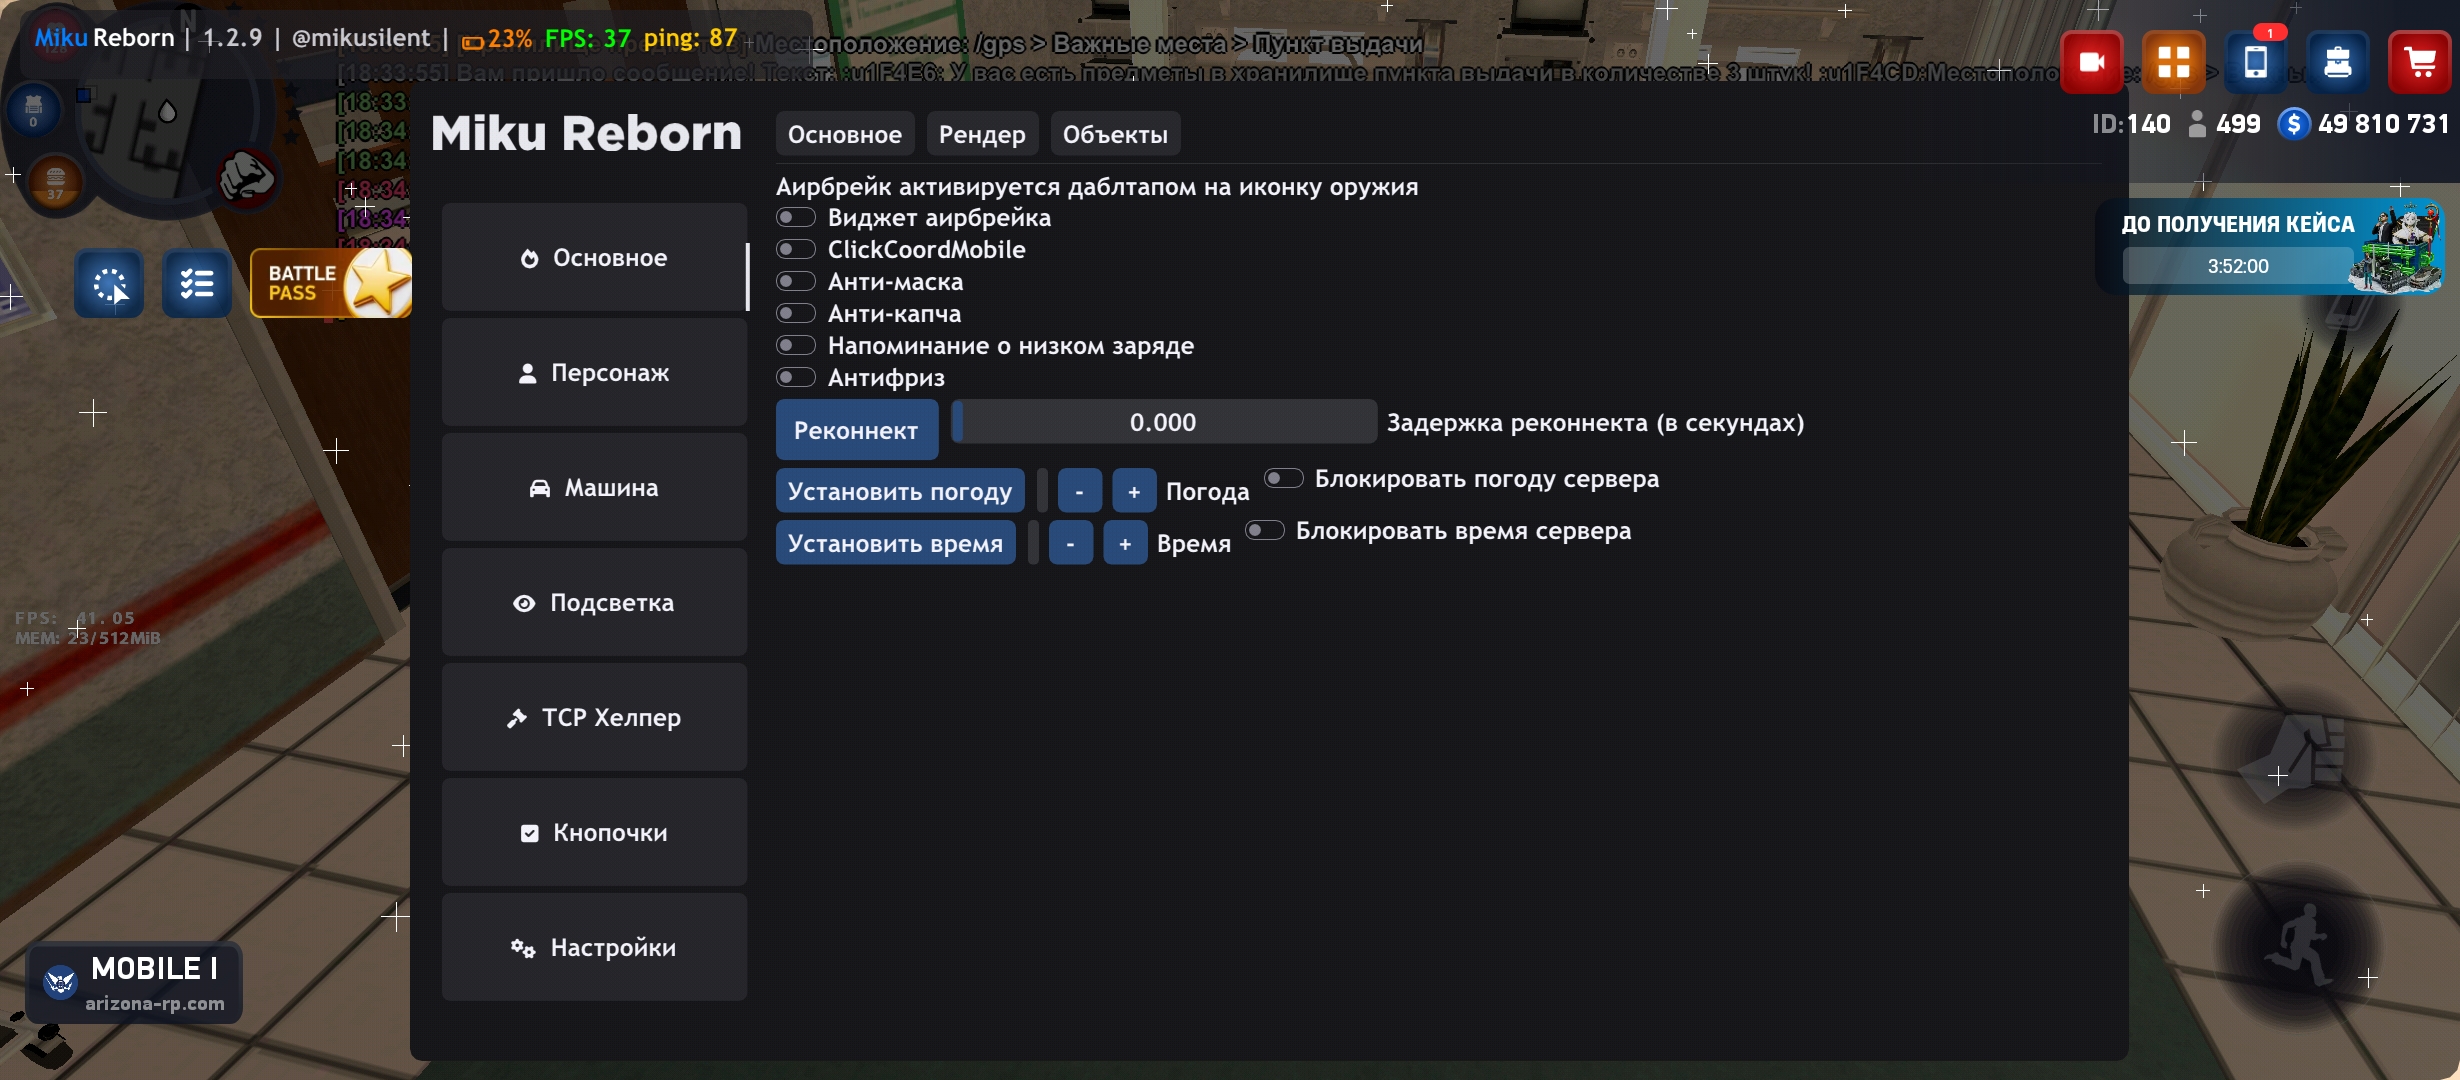Open the red shopping cart icon

tap(2420, 63)
